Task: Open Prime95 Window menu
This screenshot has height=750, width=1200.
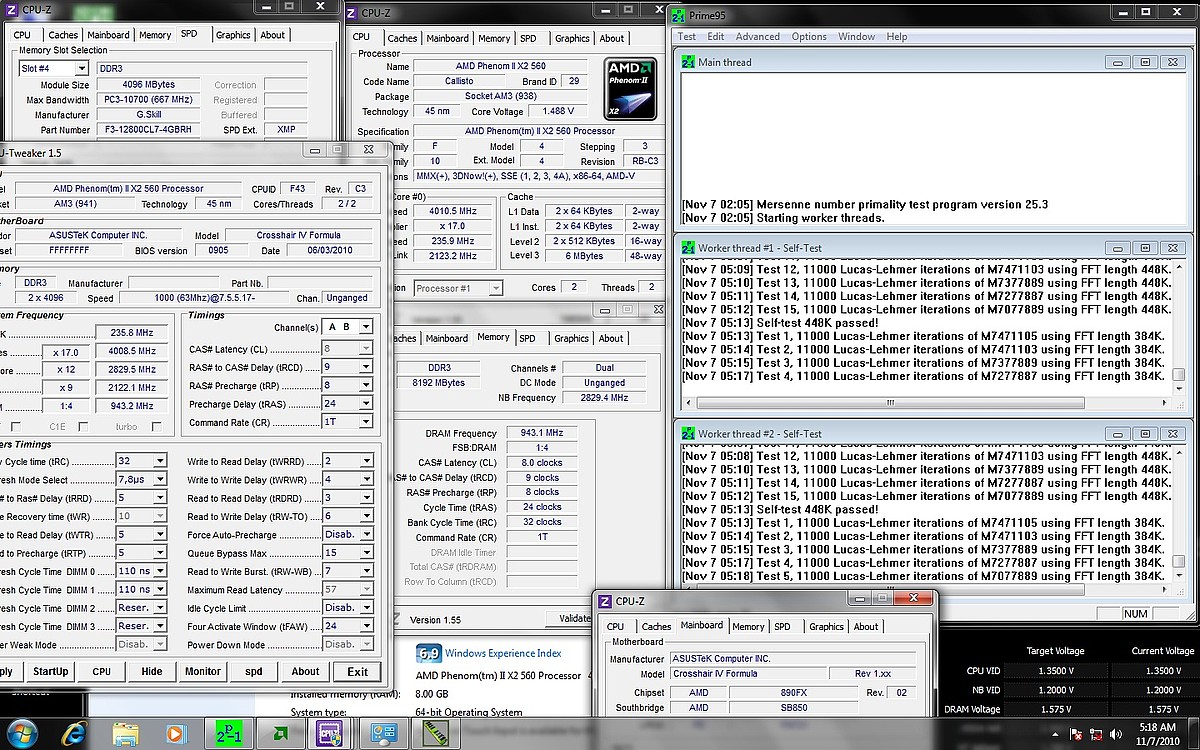Action: 856,37
